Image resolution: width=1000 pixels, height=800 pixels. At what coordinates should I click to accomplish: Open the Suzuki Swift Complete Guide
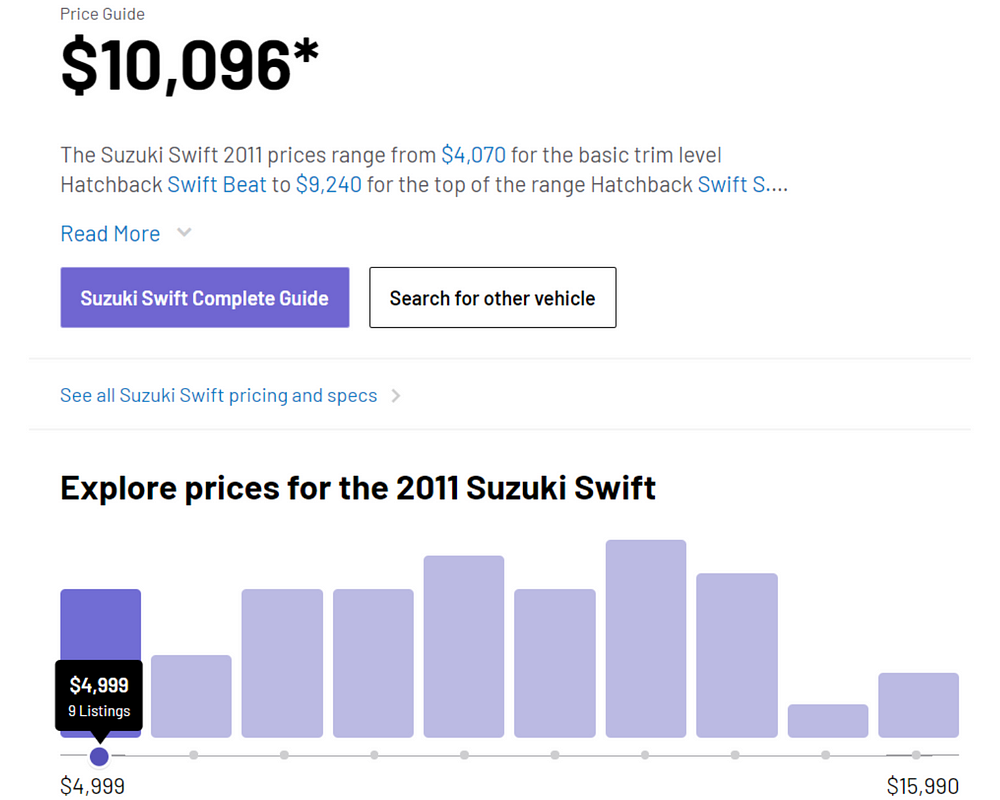tap(205, 297)
